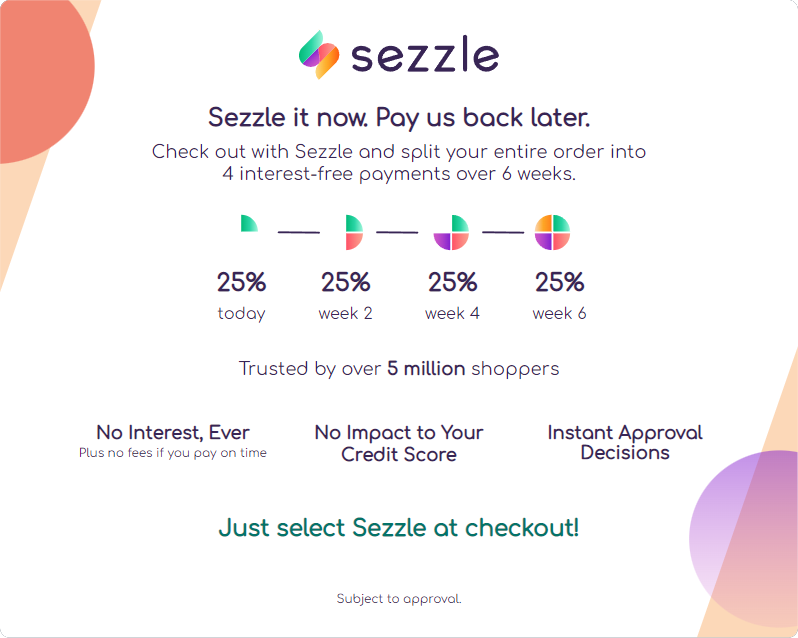The width and height of the screenshot is (798, 638).
Task: Click the half-pie icon above week 2
Action: [353, 232]
